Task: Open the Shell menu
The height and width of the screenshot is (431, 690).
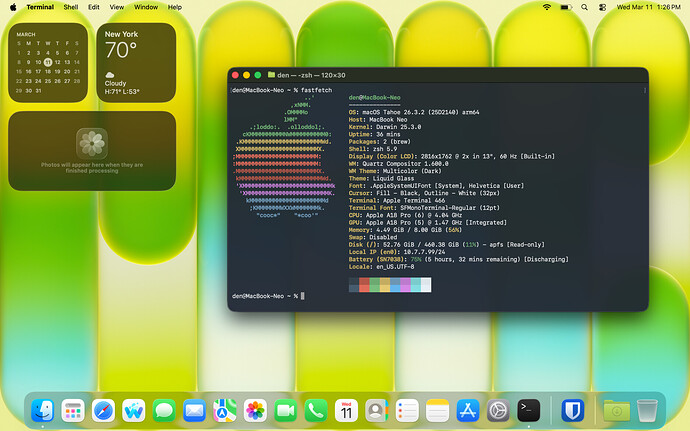Action: point(71,7)
